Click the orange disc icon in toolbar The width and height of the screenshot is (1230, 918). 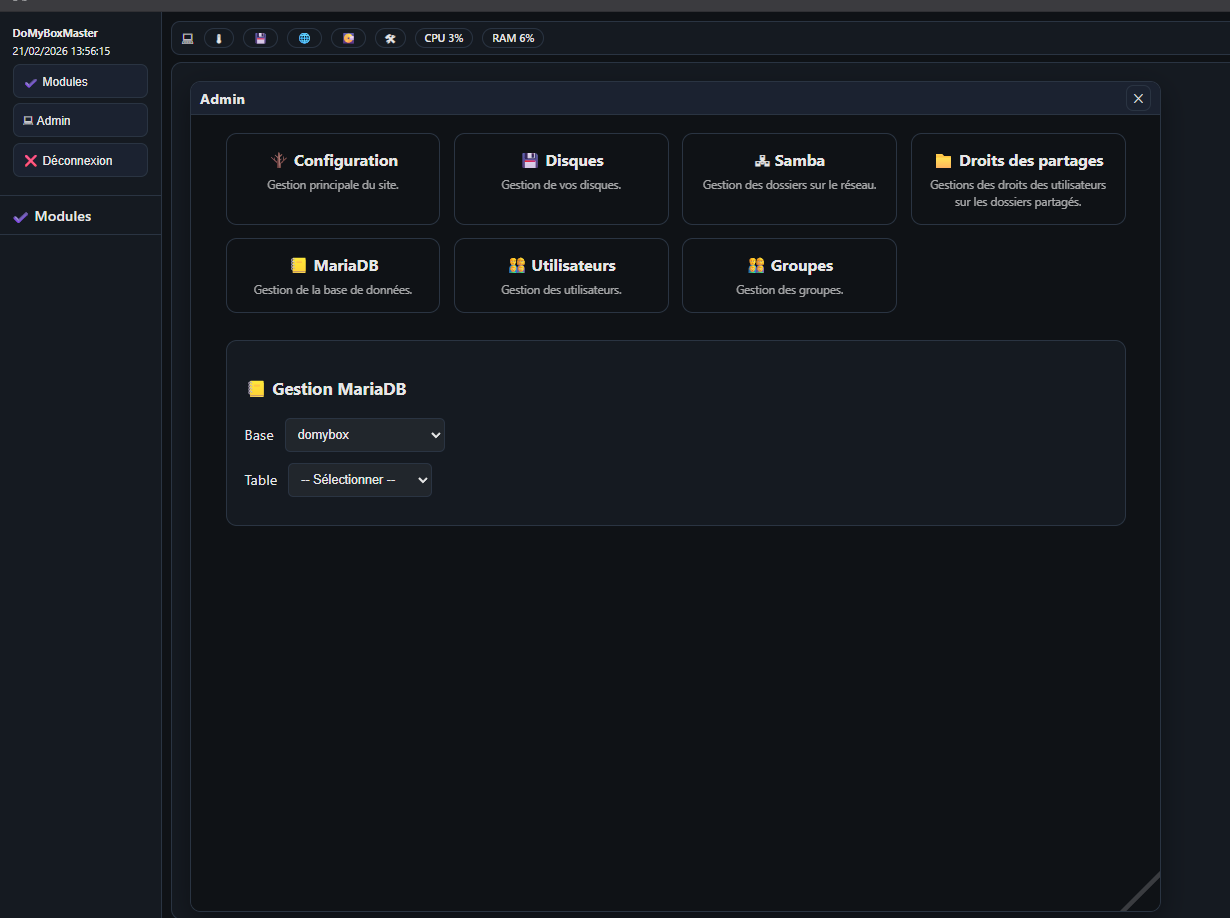[x=348, y=38]
